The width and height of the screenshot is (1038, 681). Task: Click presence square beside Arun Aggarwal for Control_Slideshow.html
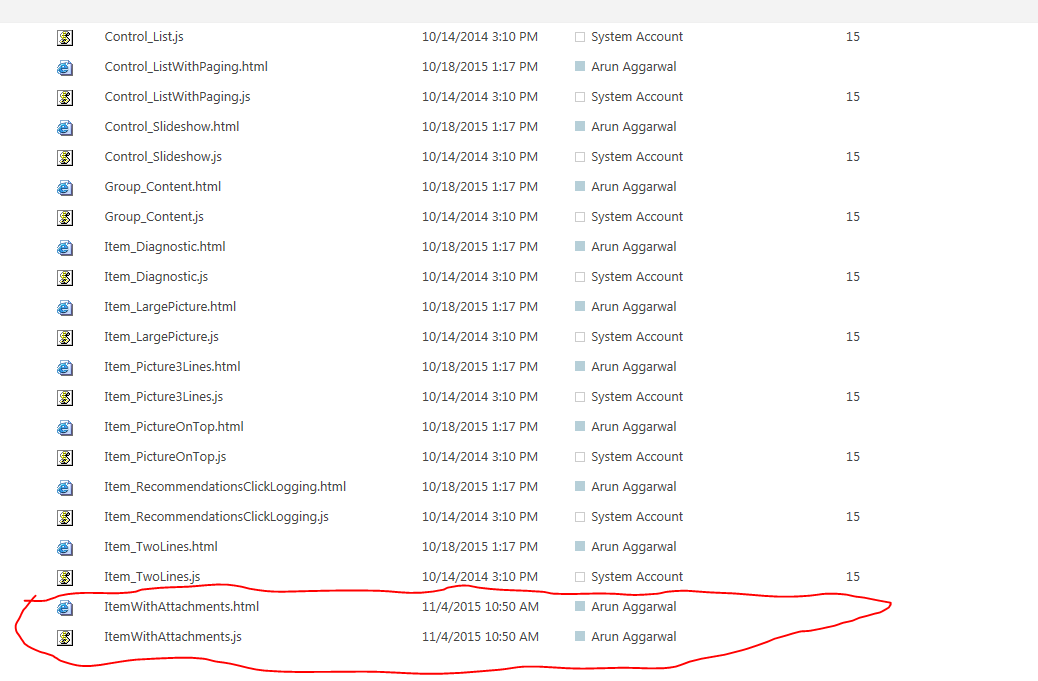[x=580, y=127]
